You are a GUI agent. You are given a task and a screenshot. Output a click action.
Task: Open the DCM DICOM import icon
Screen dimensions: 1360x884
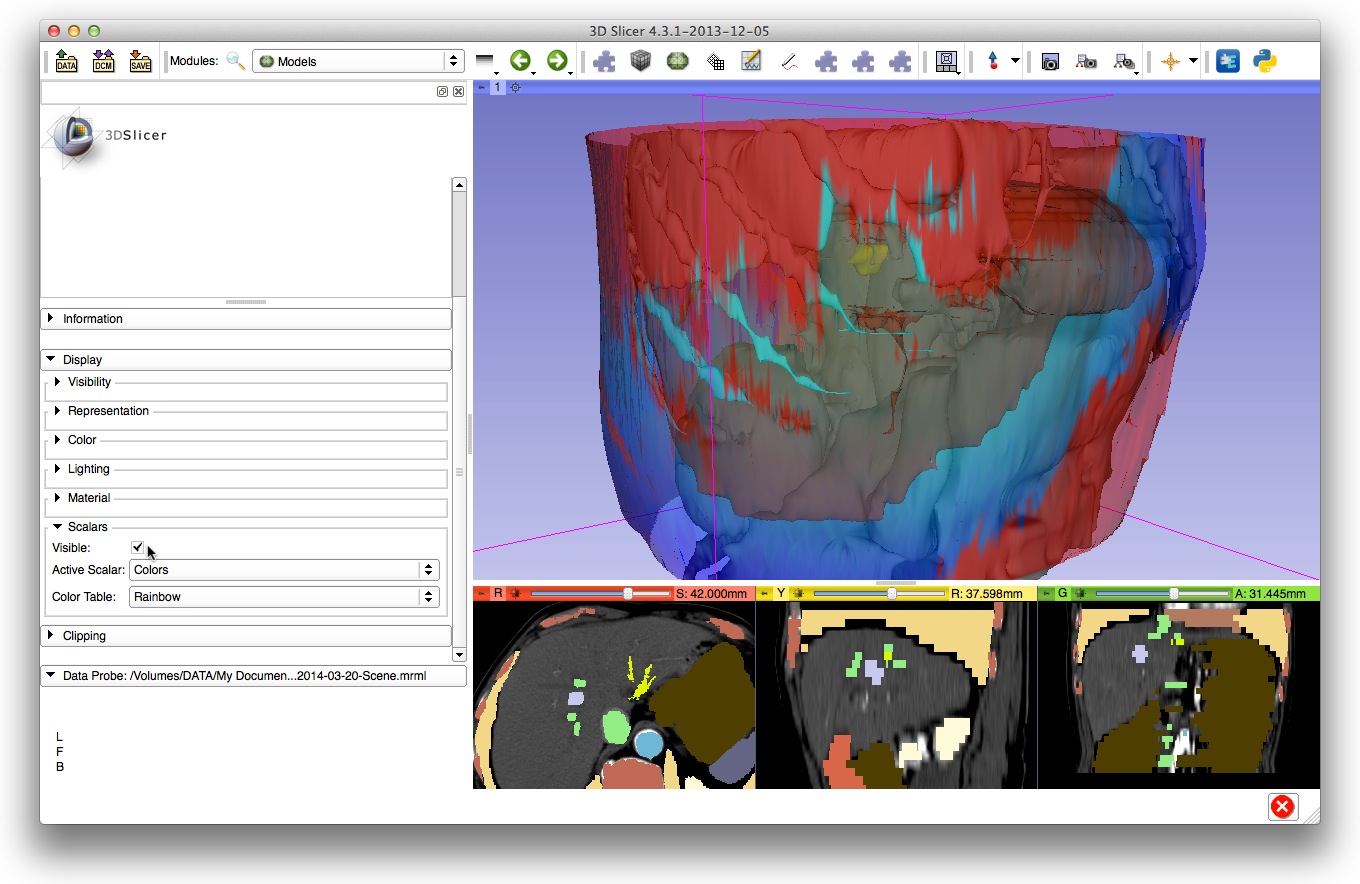point(103,62)
